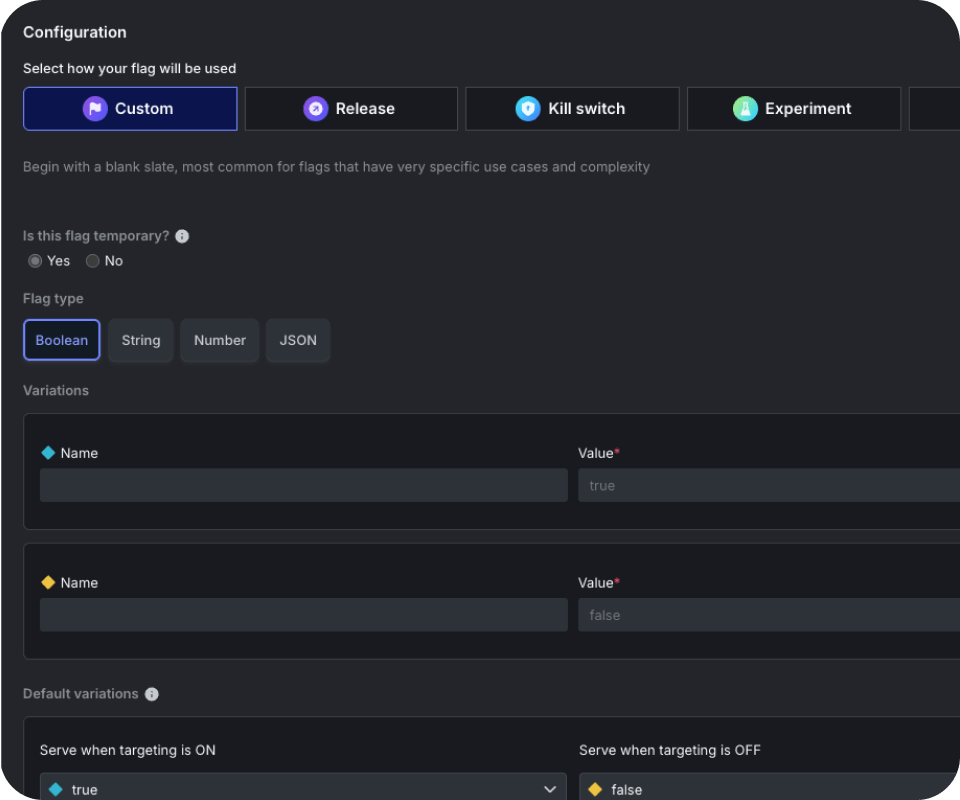Focus the Name field of false variation
The width and height of the screenshot is (960, 800).
tap(304, 615)
